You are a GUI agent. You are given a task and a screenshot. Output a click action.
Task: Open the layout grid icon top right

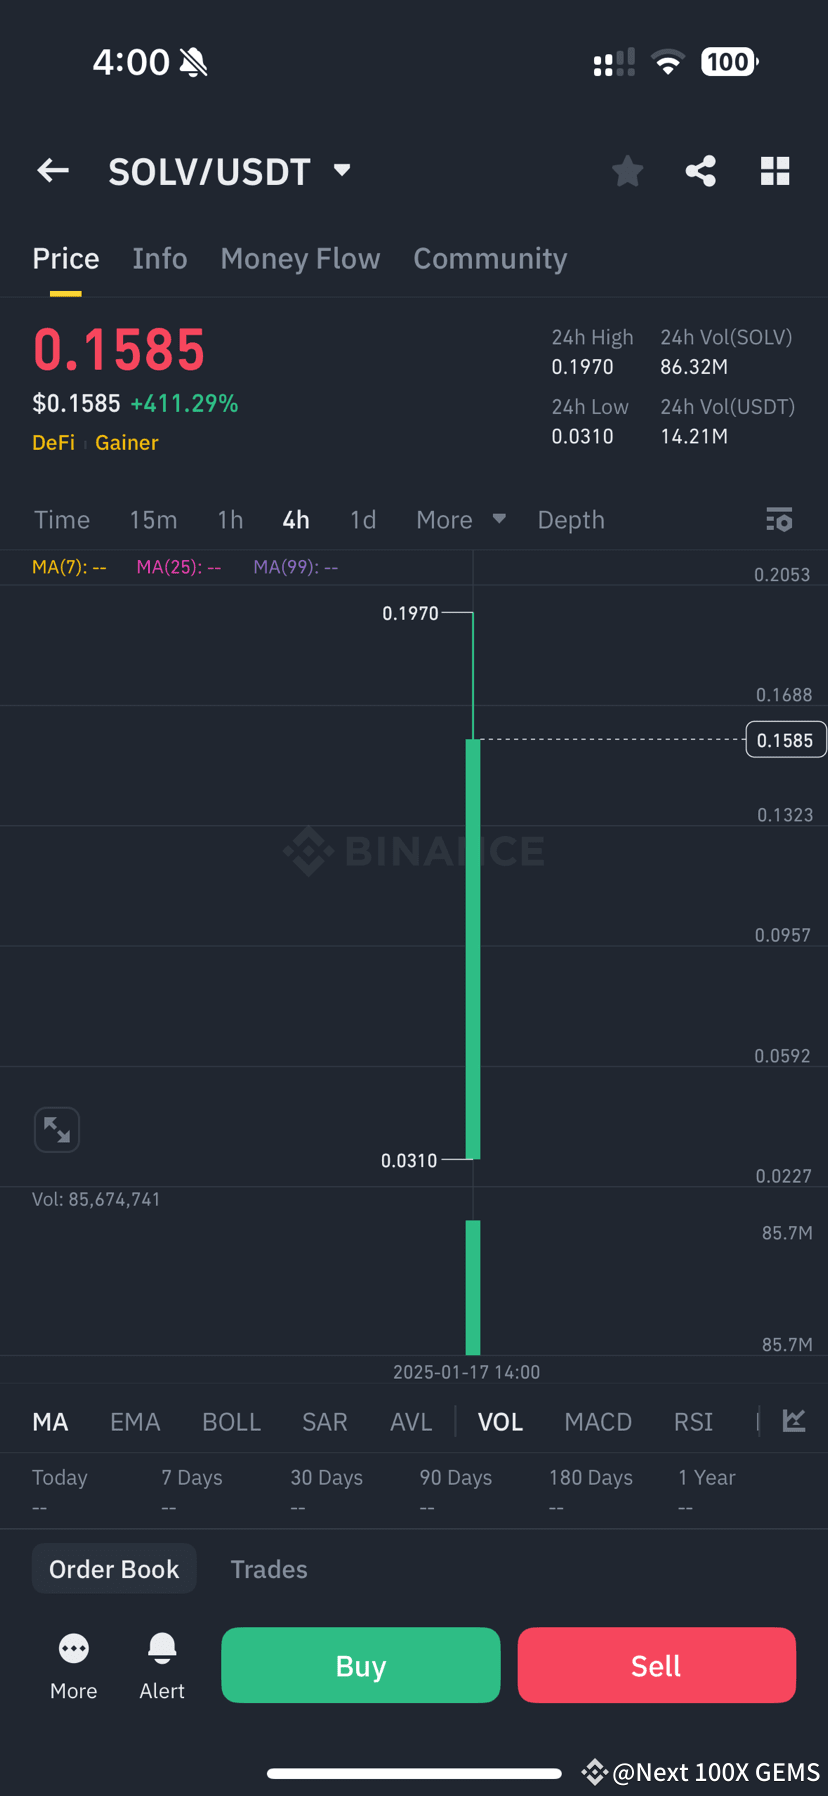click(775, 170)
